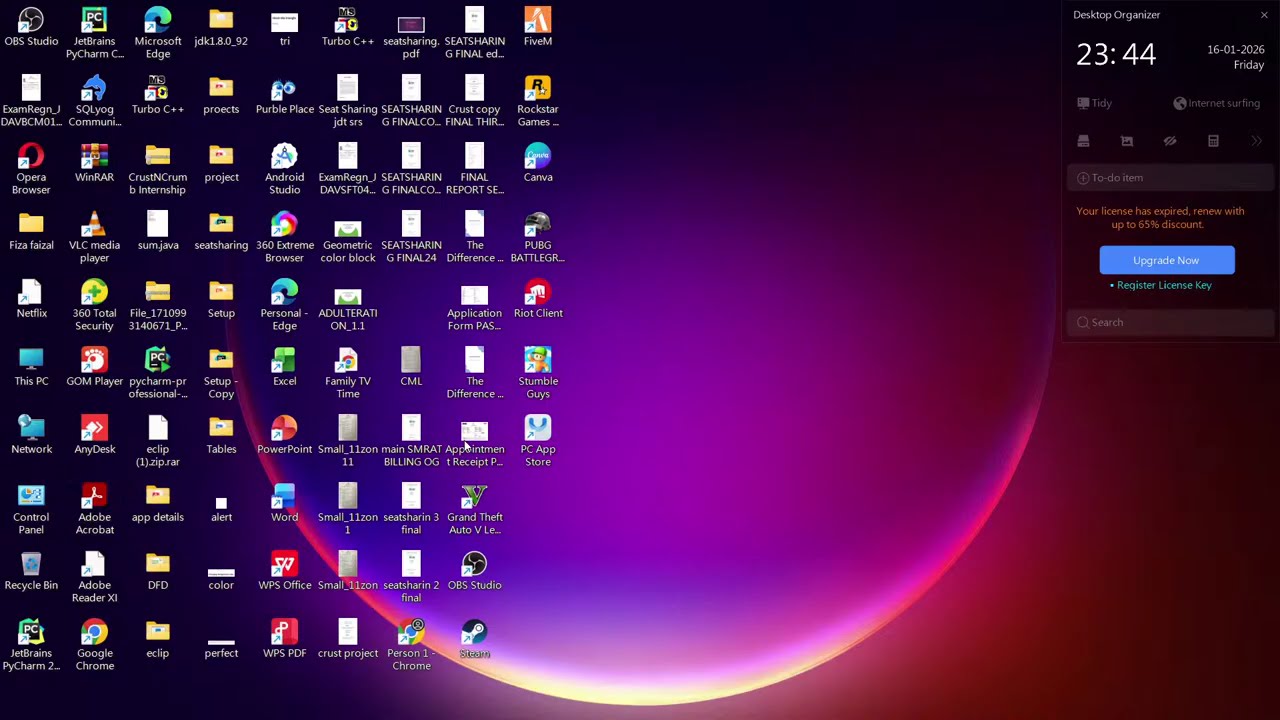Open the Adobe Reader XI icon
The height and width of the screenshot is (720, 1280).
click(x=94, y=577)
